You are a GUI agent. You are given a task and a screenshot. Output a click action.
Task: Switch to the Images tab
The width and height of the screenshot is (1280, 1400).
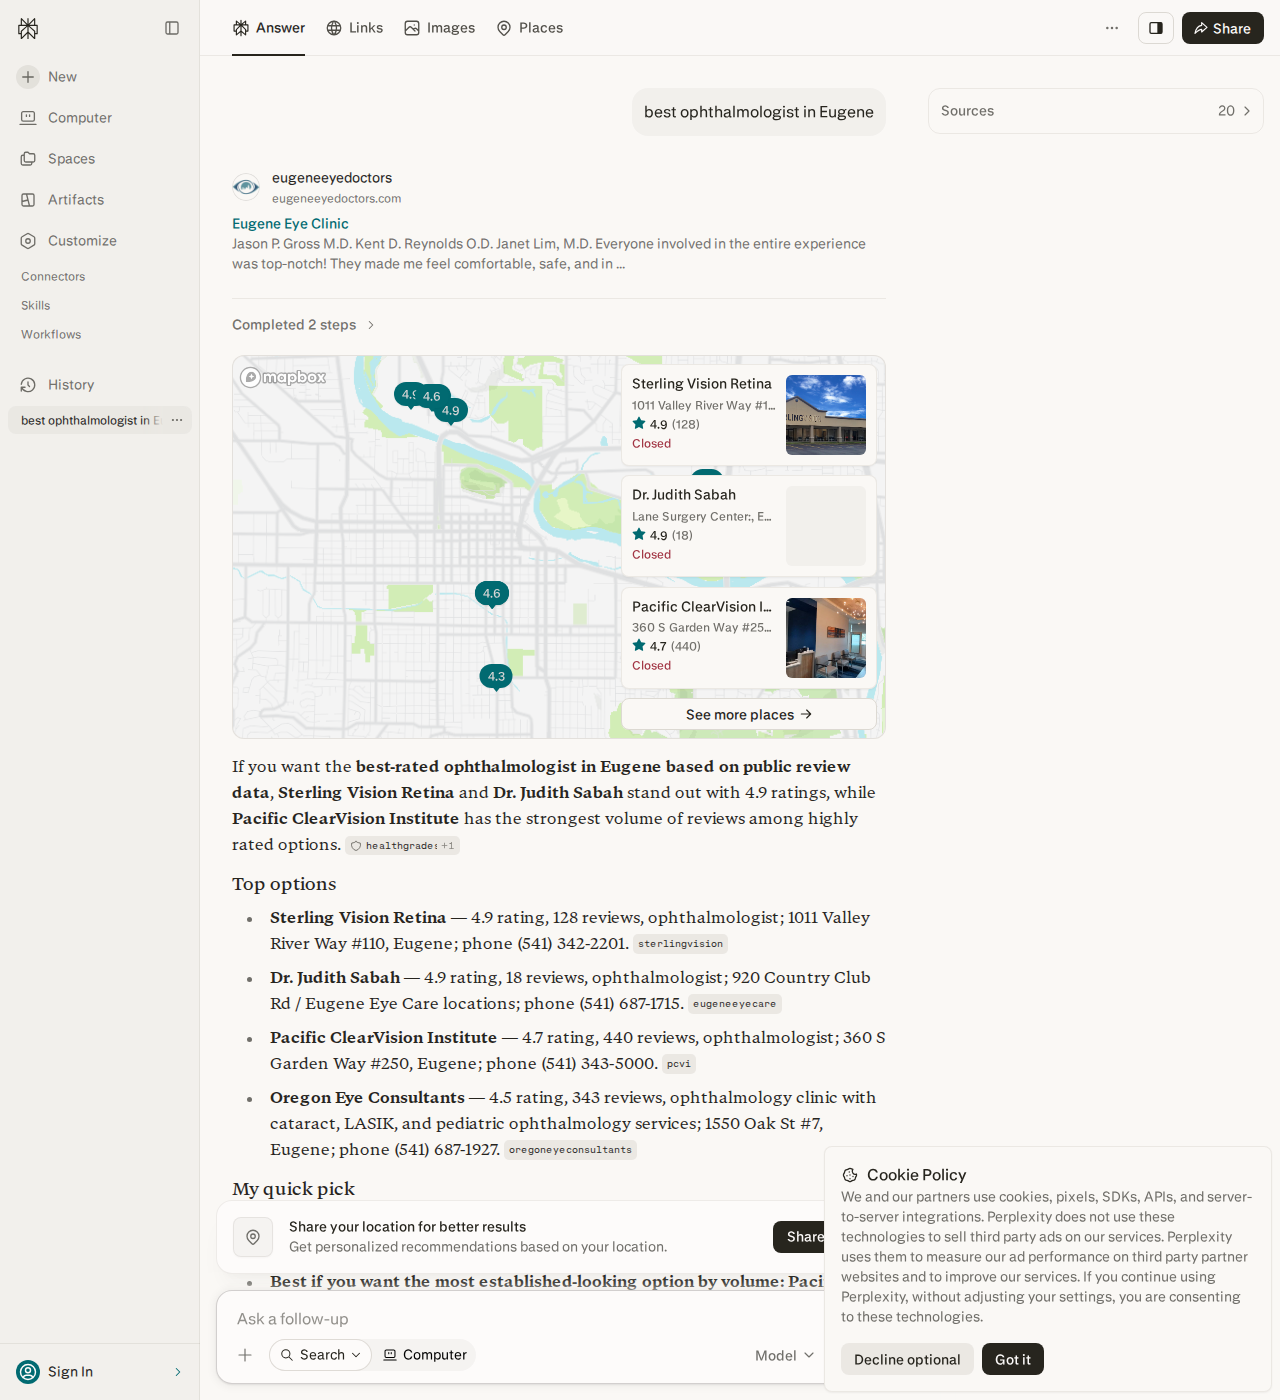tap(440, 28)
